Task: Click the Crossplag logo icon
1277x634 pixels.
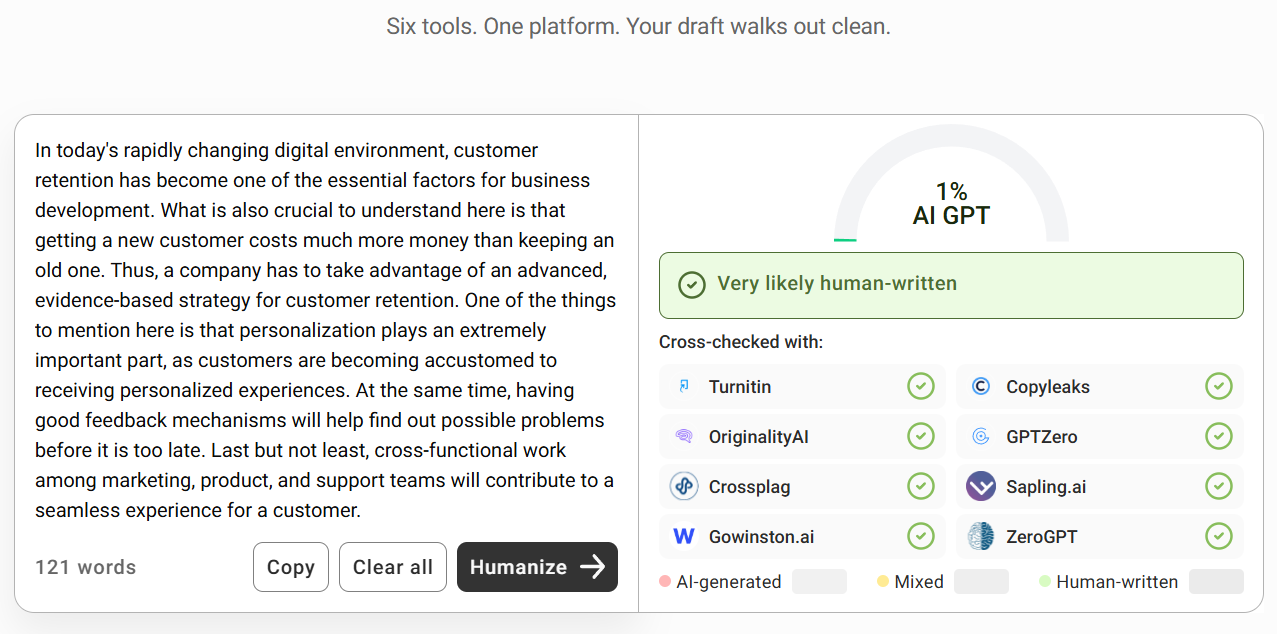Action: [x=684, y=486]
